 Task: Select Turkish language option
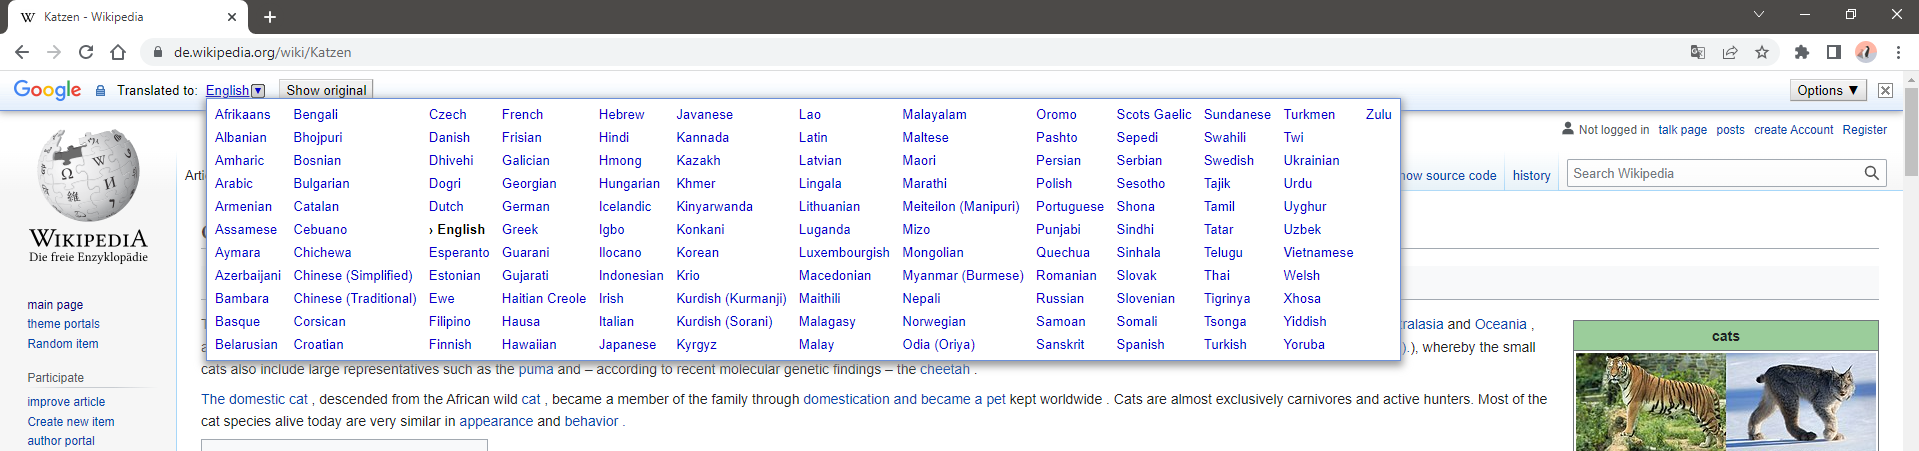click(x=1225, y=344)
